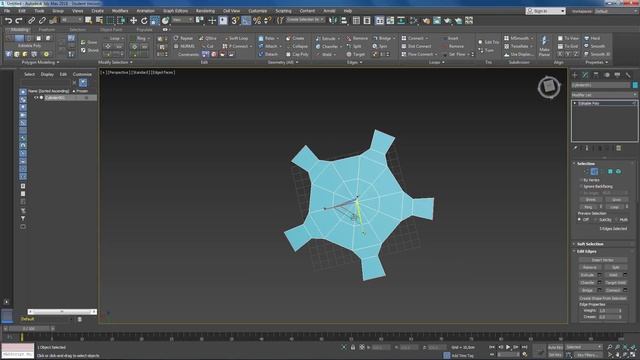Switch to the Freeform ribbon tab

coord(47,29)
